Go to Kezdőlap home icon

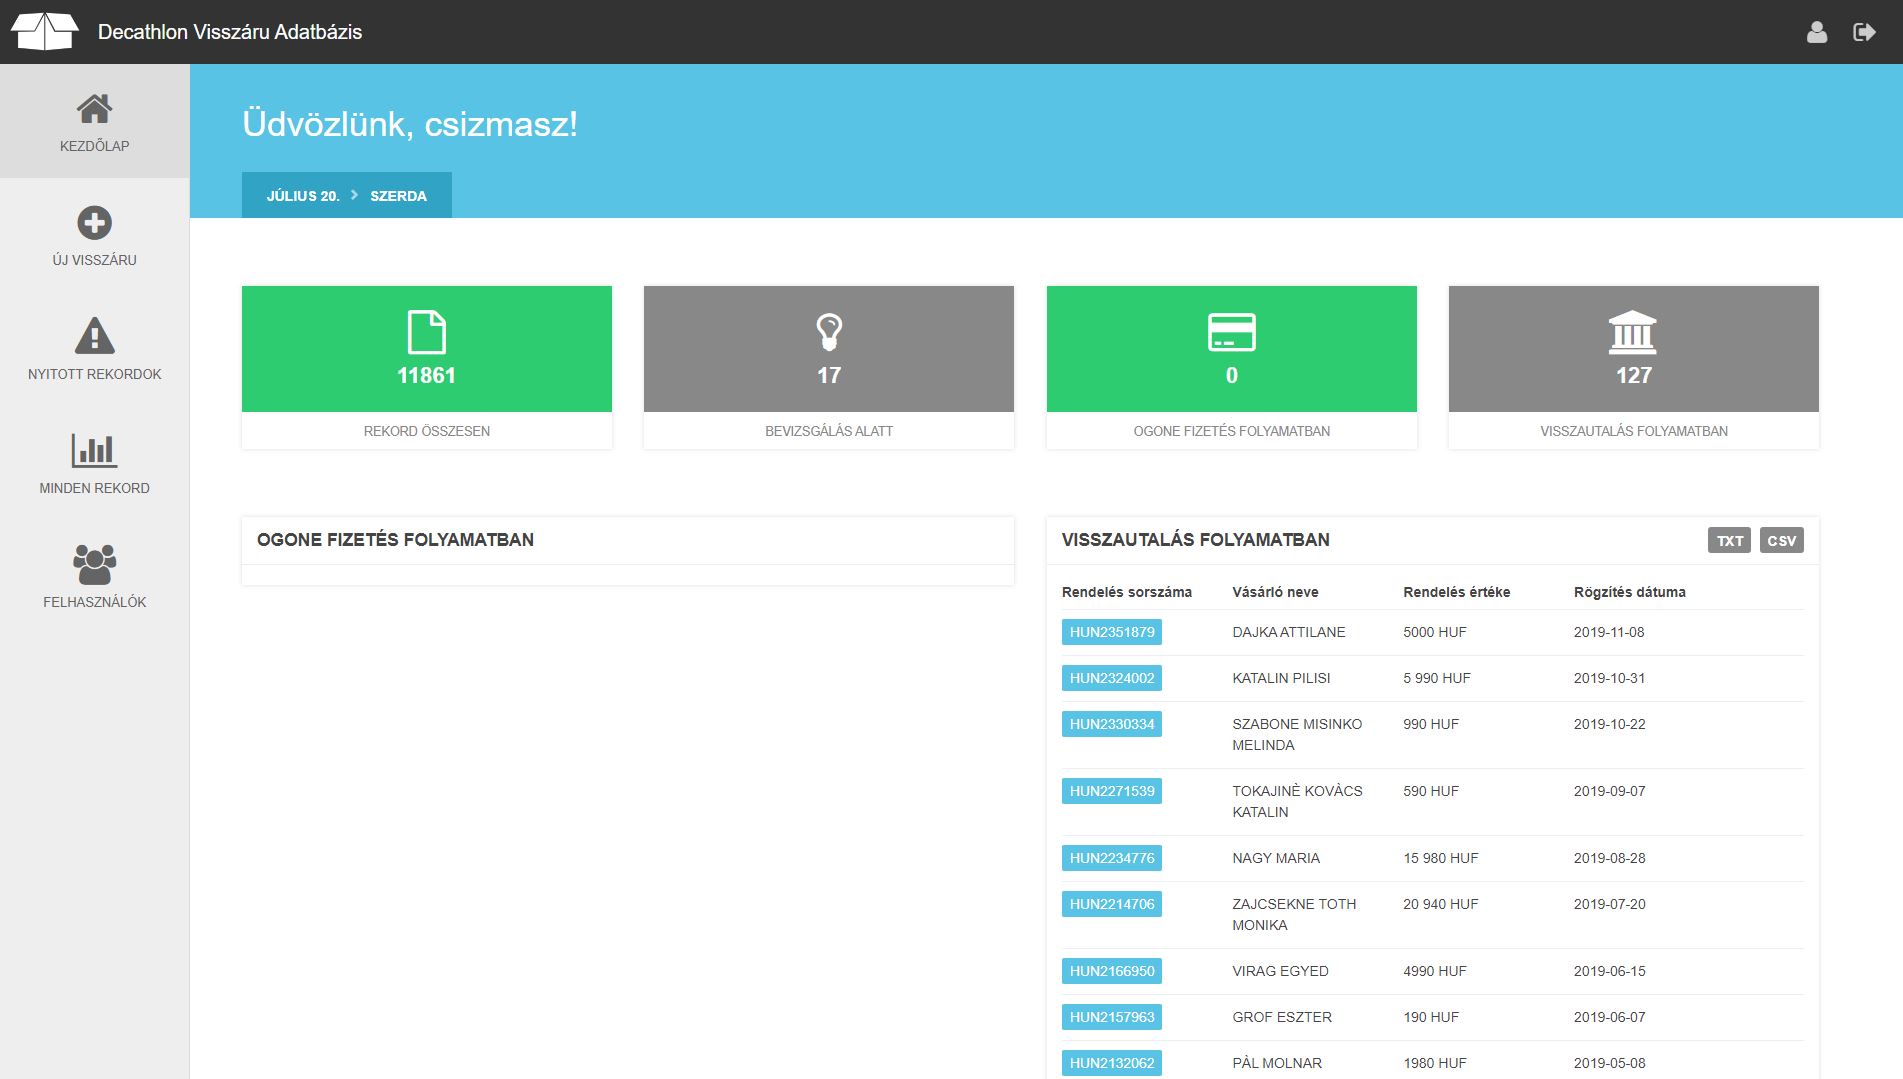pos(94,109)
